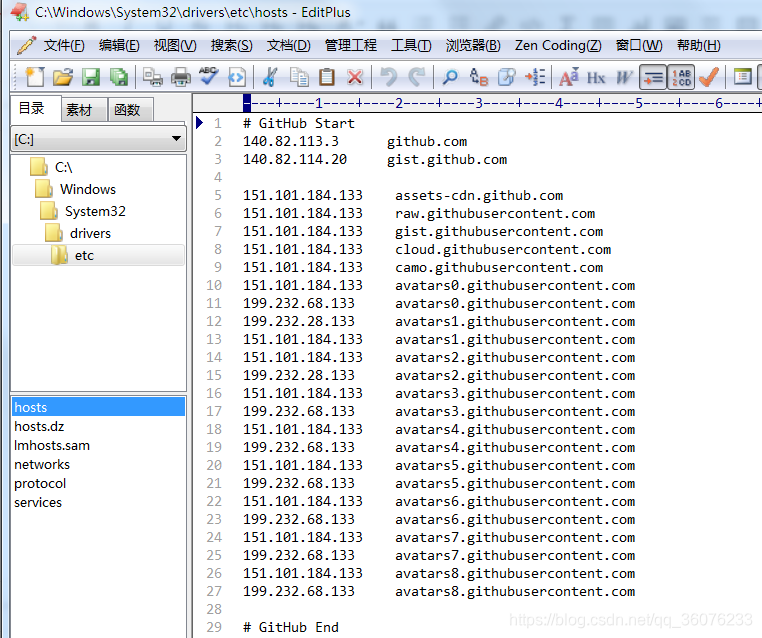Open the 帮助(H) menu
762x638 pixels.
(x=699, y=45)
